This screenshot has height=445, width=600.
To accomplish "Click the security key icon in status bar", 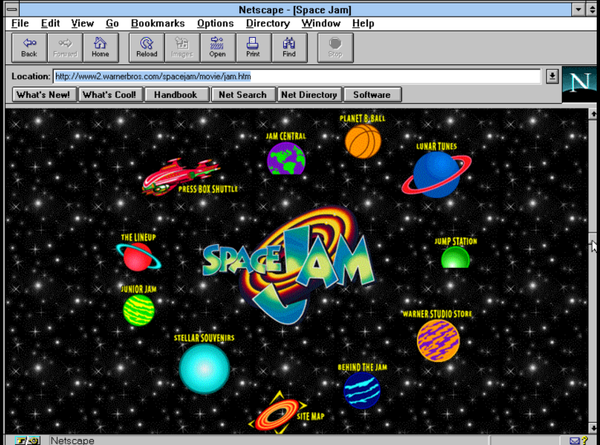I will [28, 441].
